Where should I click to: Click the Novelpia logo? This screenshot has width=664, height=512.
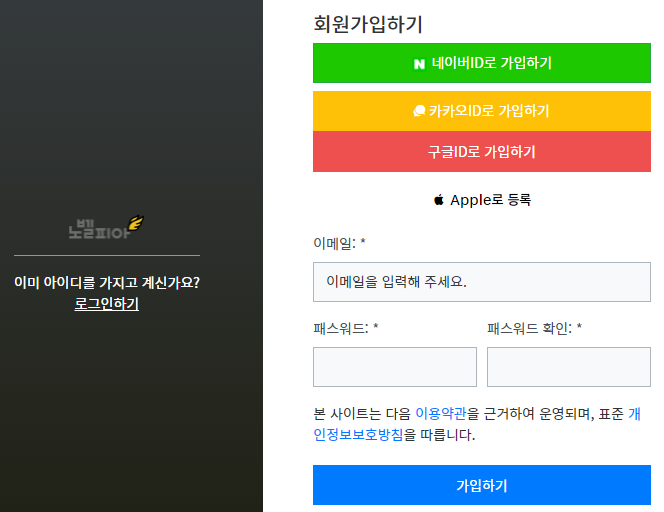click(106, 227)
